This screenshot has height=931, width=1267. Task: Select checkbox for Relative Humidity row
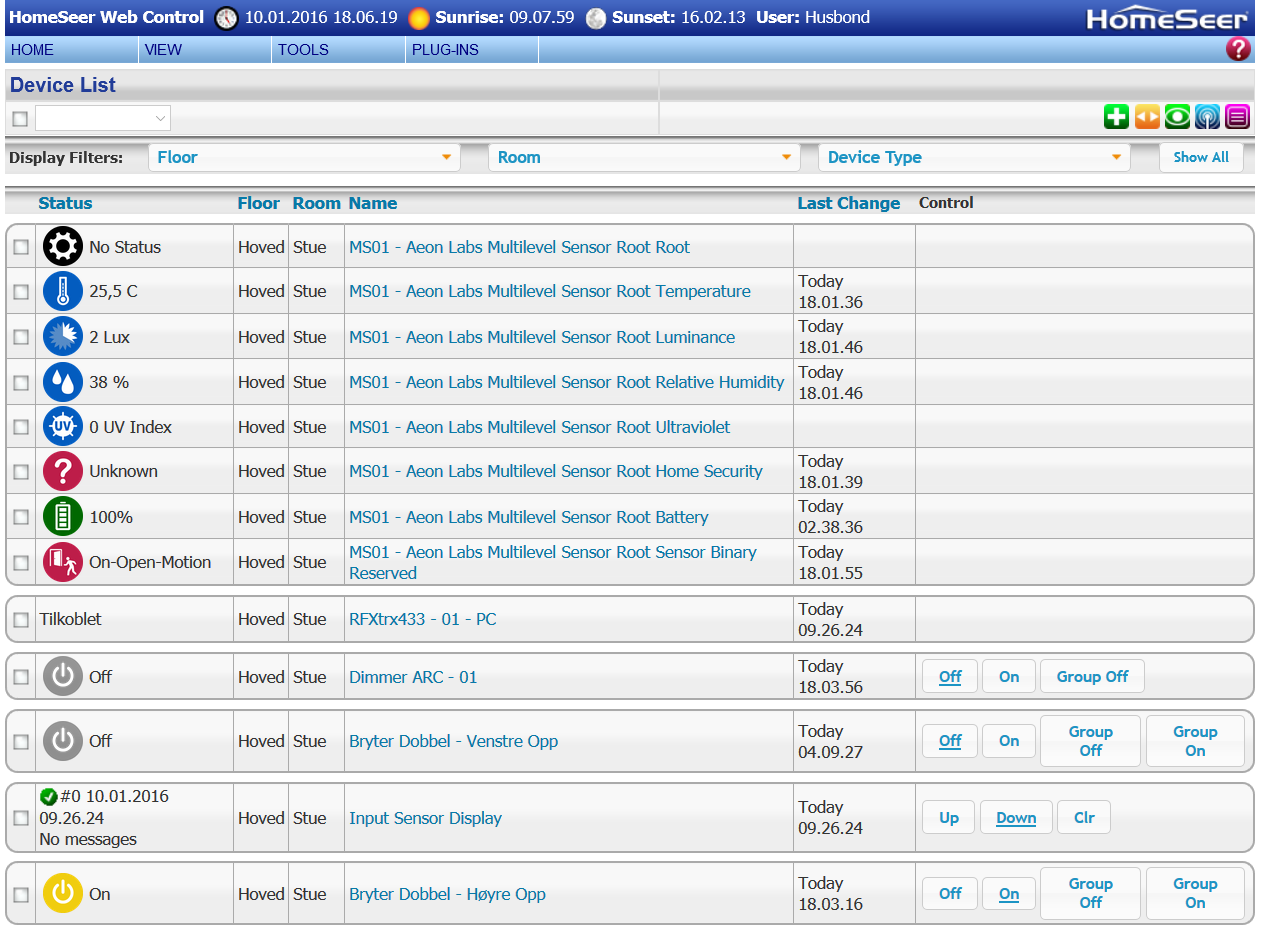tap(21, 382)
